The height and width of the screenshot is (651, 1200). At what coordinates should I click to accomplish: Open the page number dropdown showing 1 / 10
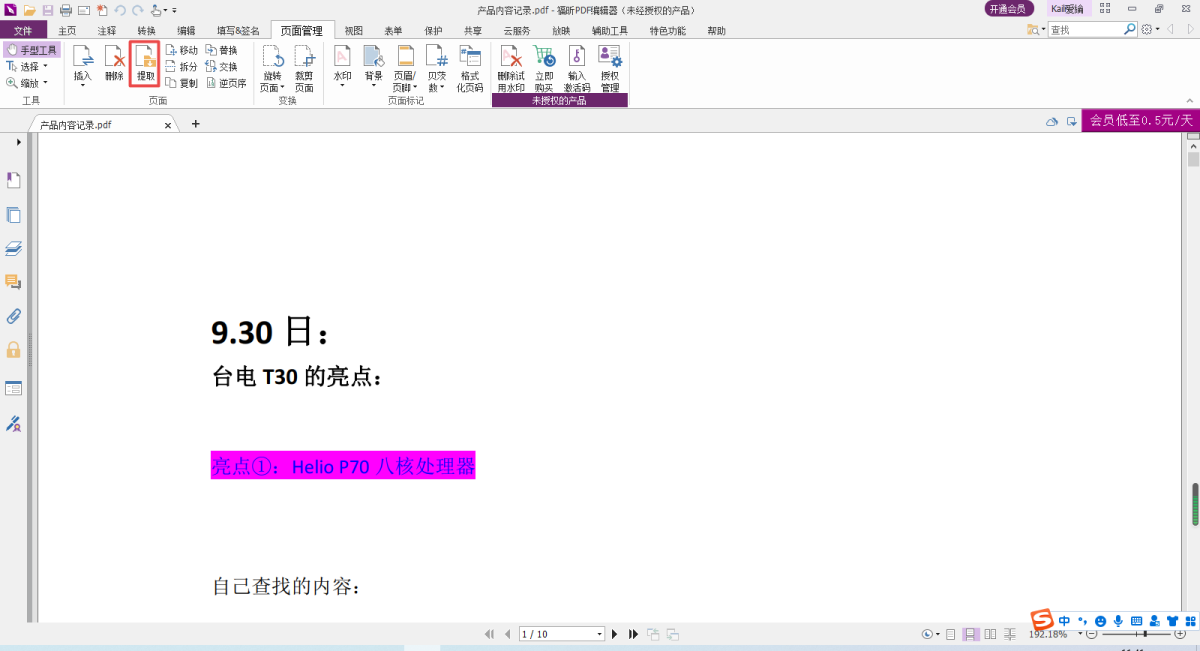tap(600, 634)
